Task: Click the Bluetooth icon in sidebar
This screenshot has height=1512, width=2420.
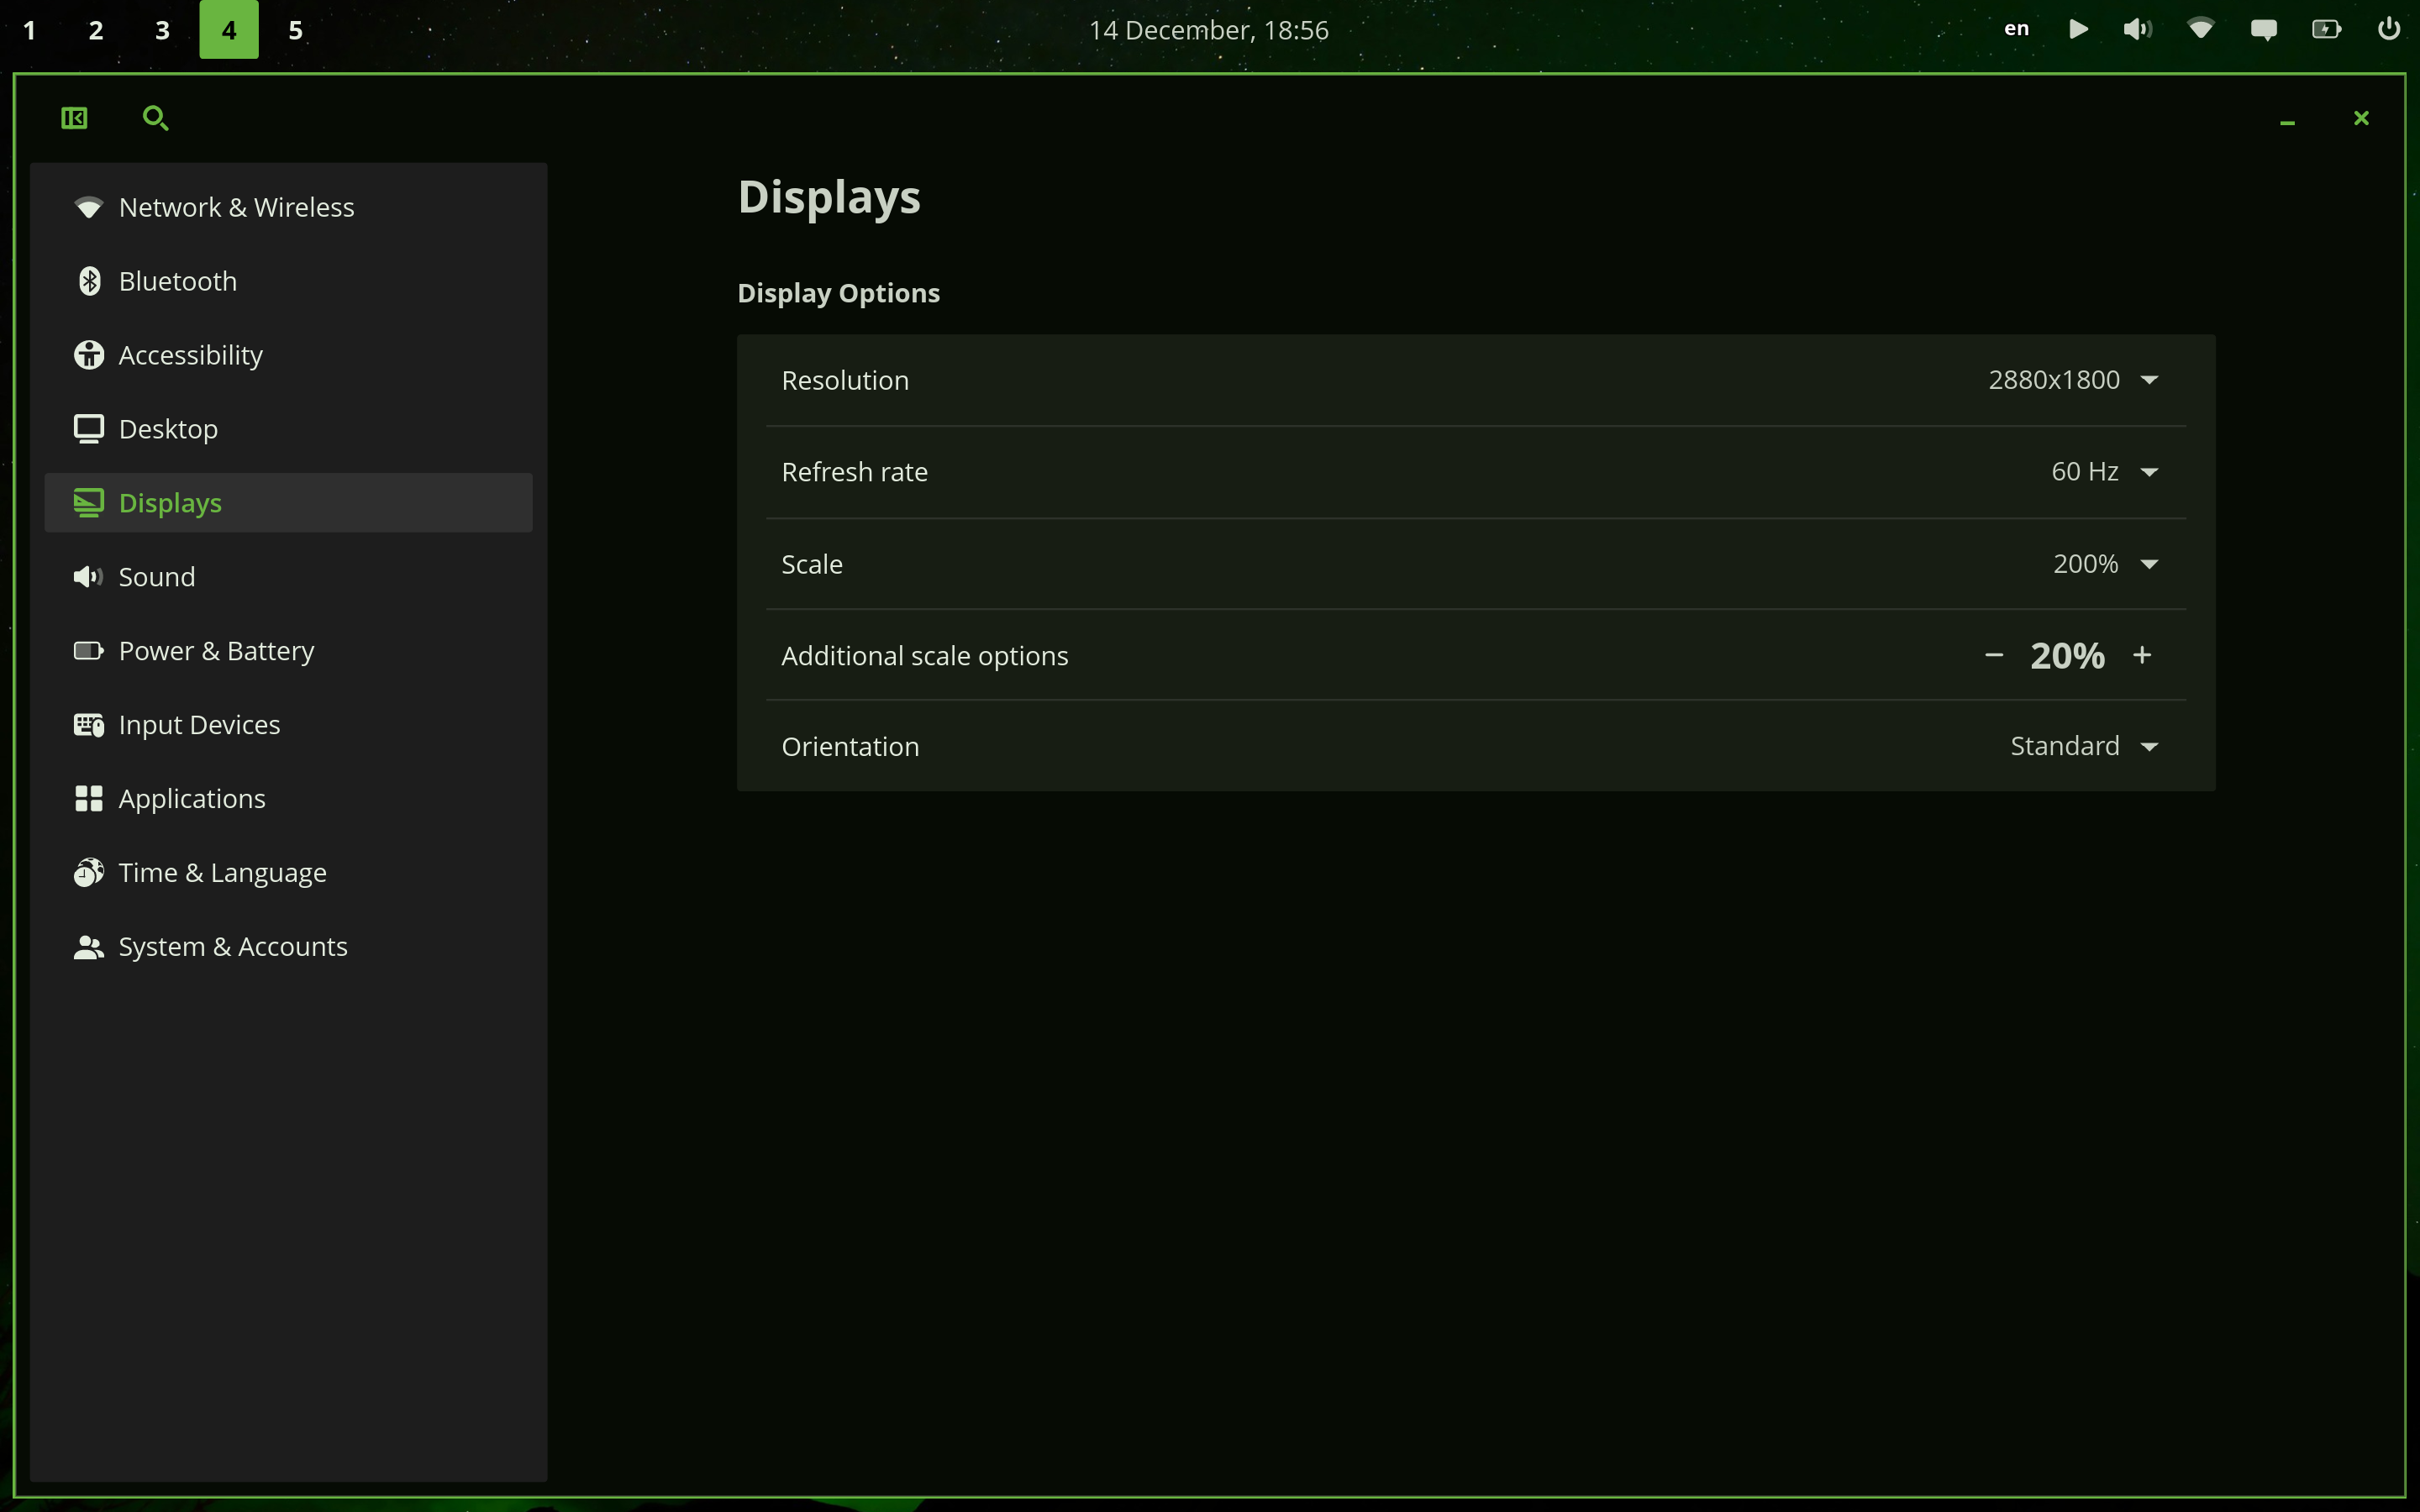Action: (89, 281)
